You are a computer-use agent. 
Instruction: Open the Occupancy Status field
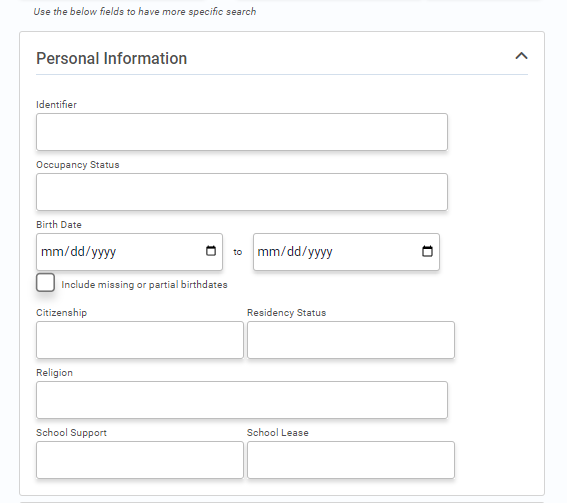click(242, 192)
